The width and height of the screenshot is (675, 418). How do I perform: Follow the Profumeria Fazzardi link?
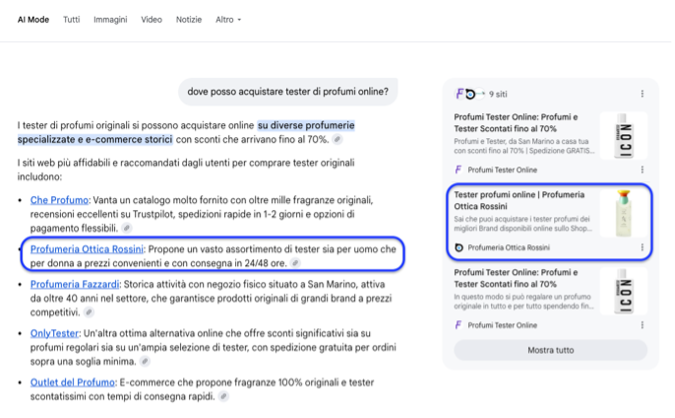click(74, 285)
